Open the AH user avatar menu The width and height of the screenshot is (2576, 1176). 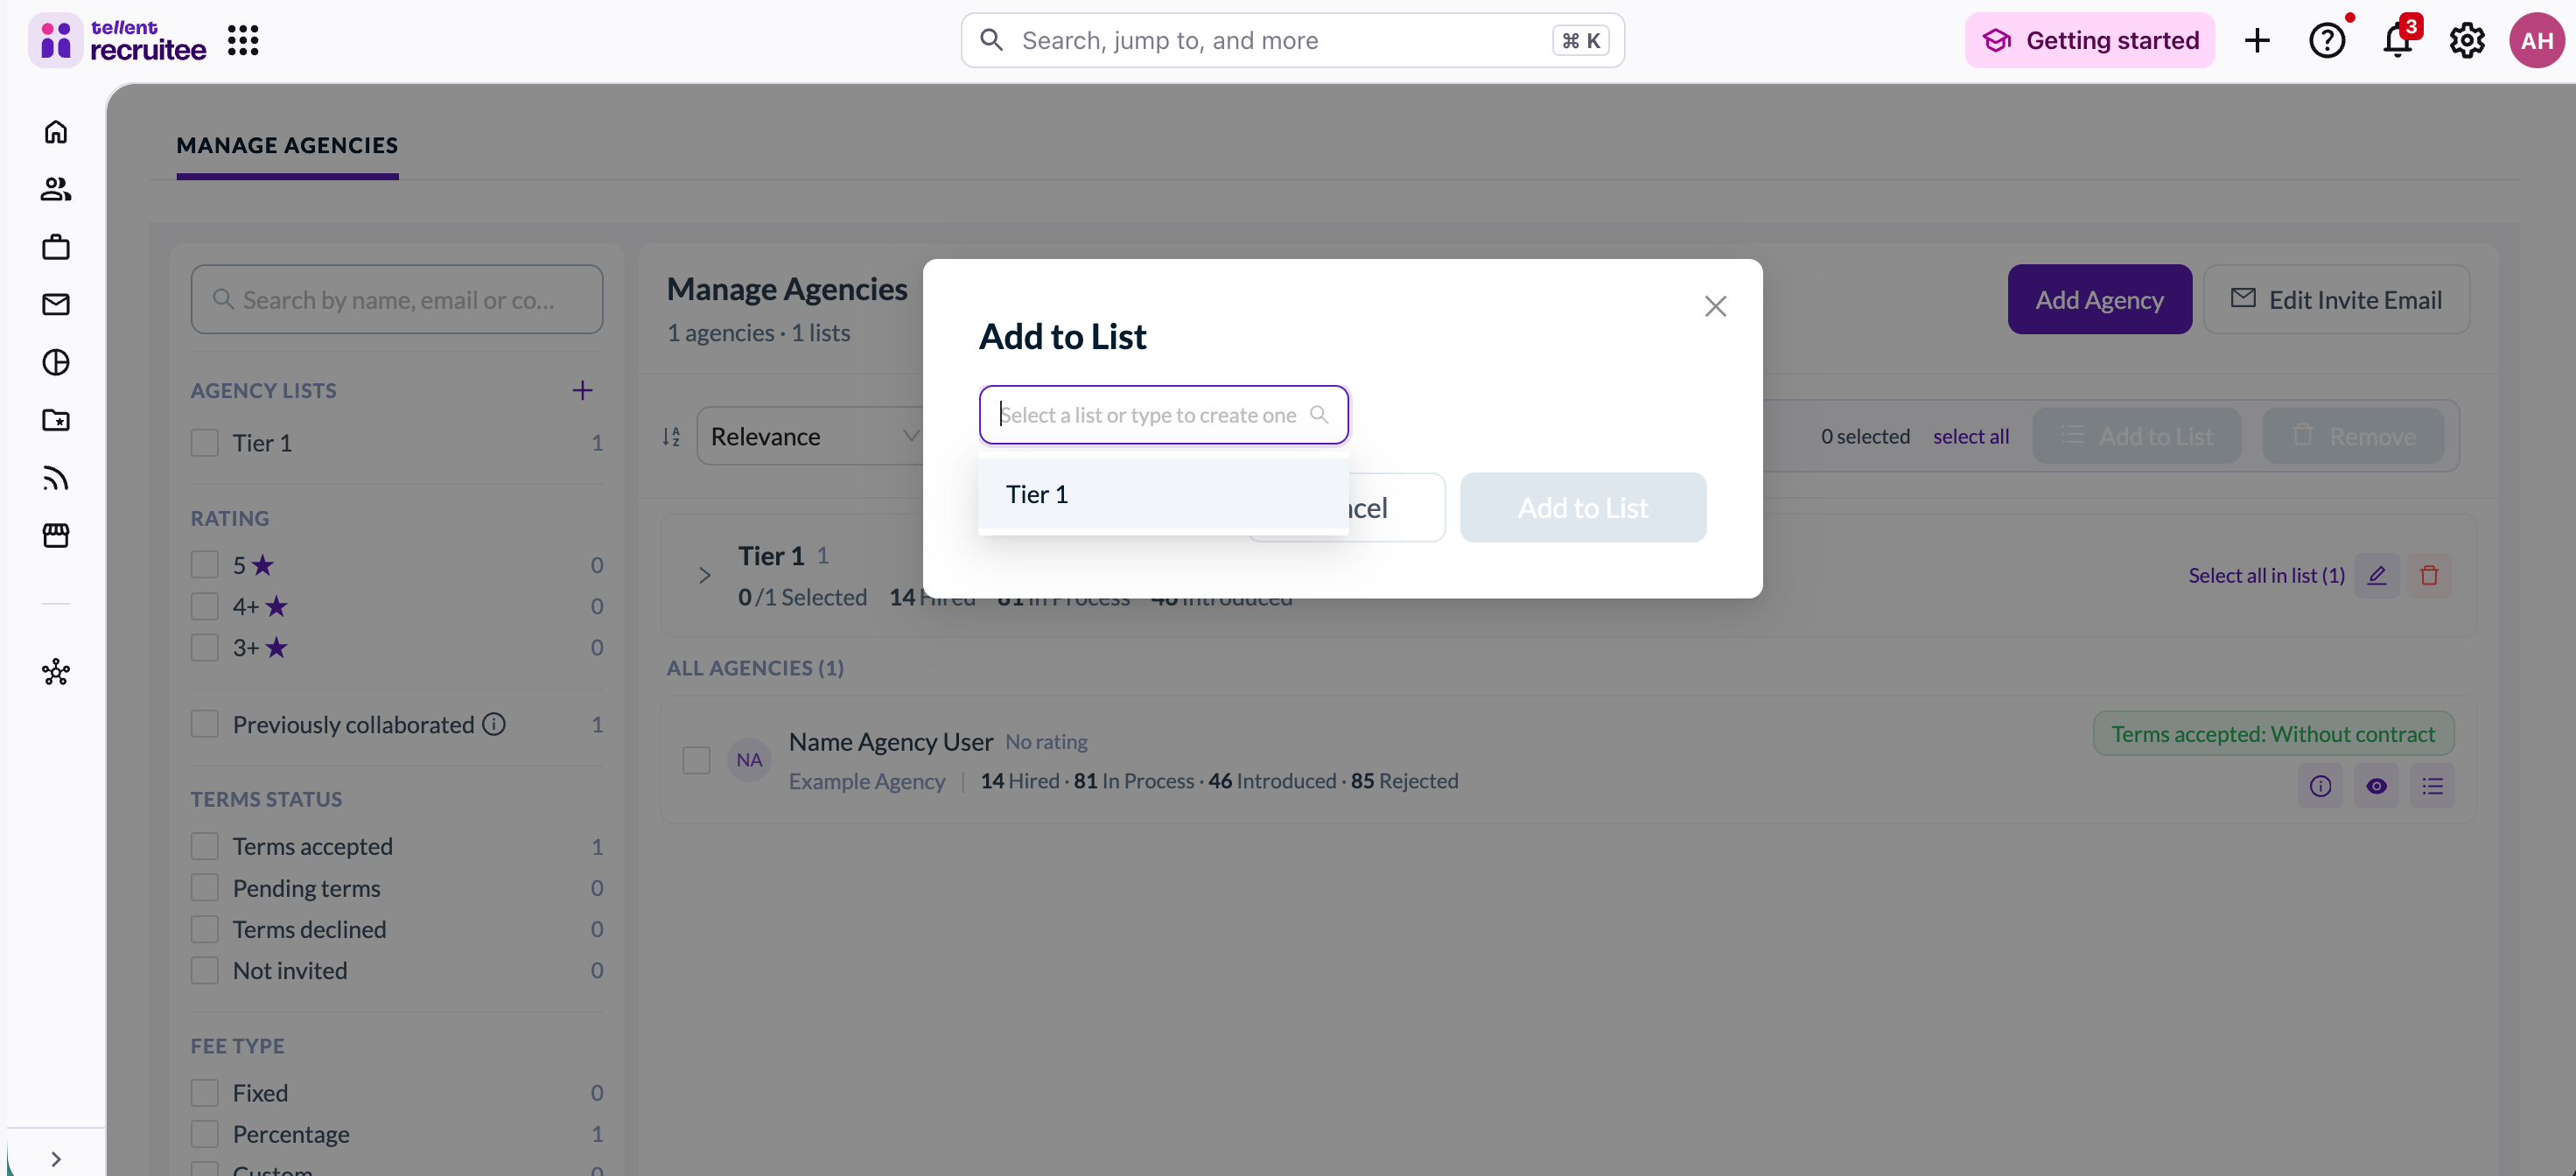tap(2537, 40)
